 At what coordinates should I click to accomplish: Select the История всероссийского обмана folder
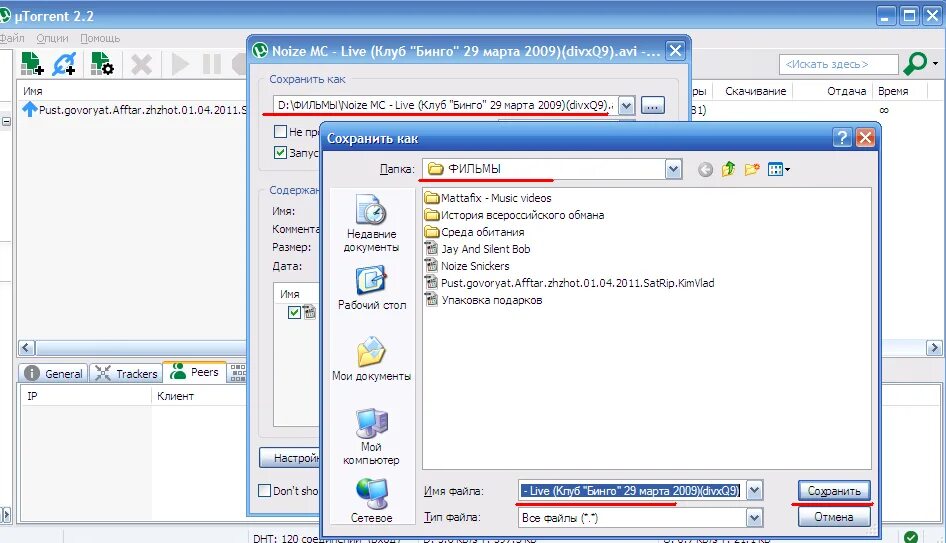[x=514, y=215]
